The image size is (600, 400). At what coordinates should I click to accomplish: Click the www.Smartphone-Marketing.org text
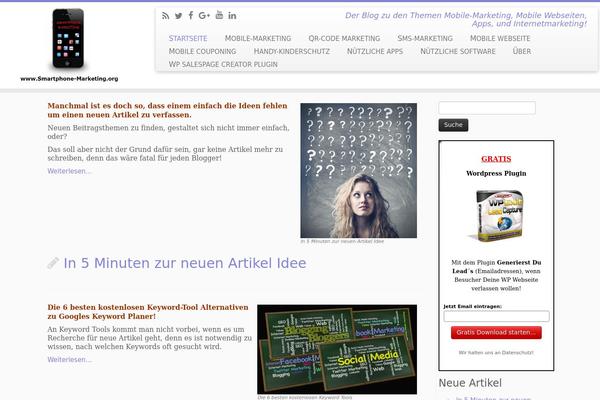tap(69, 79)
